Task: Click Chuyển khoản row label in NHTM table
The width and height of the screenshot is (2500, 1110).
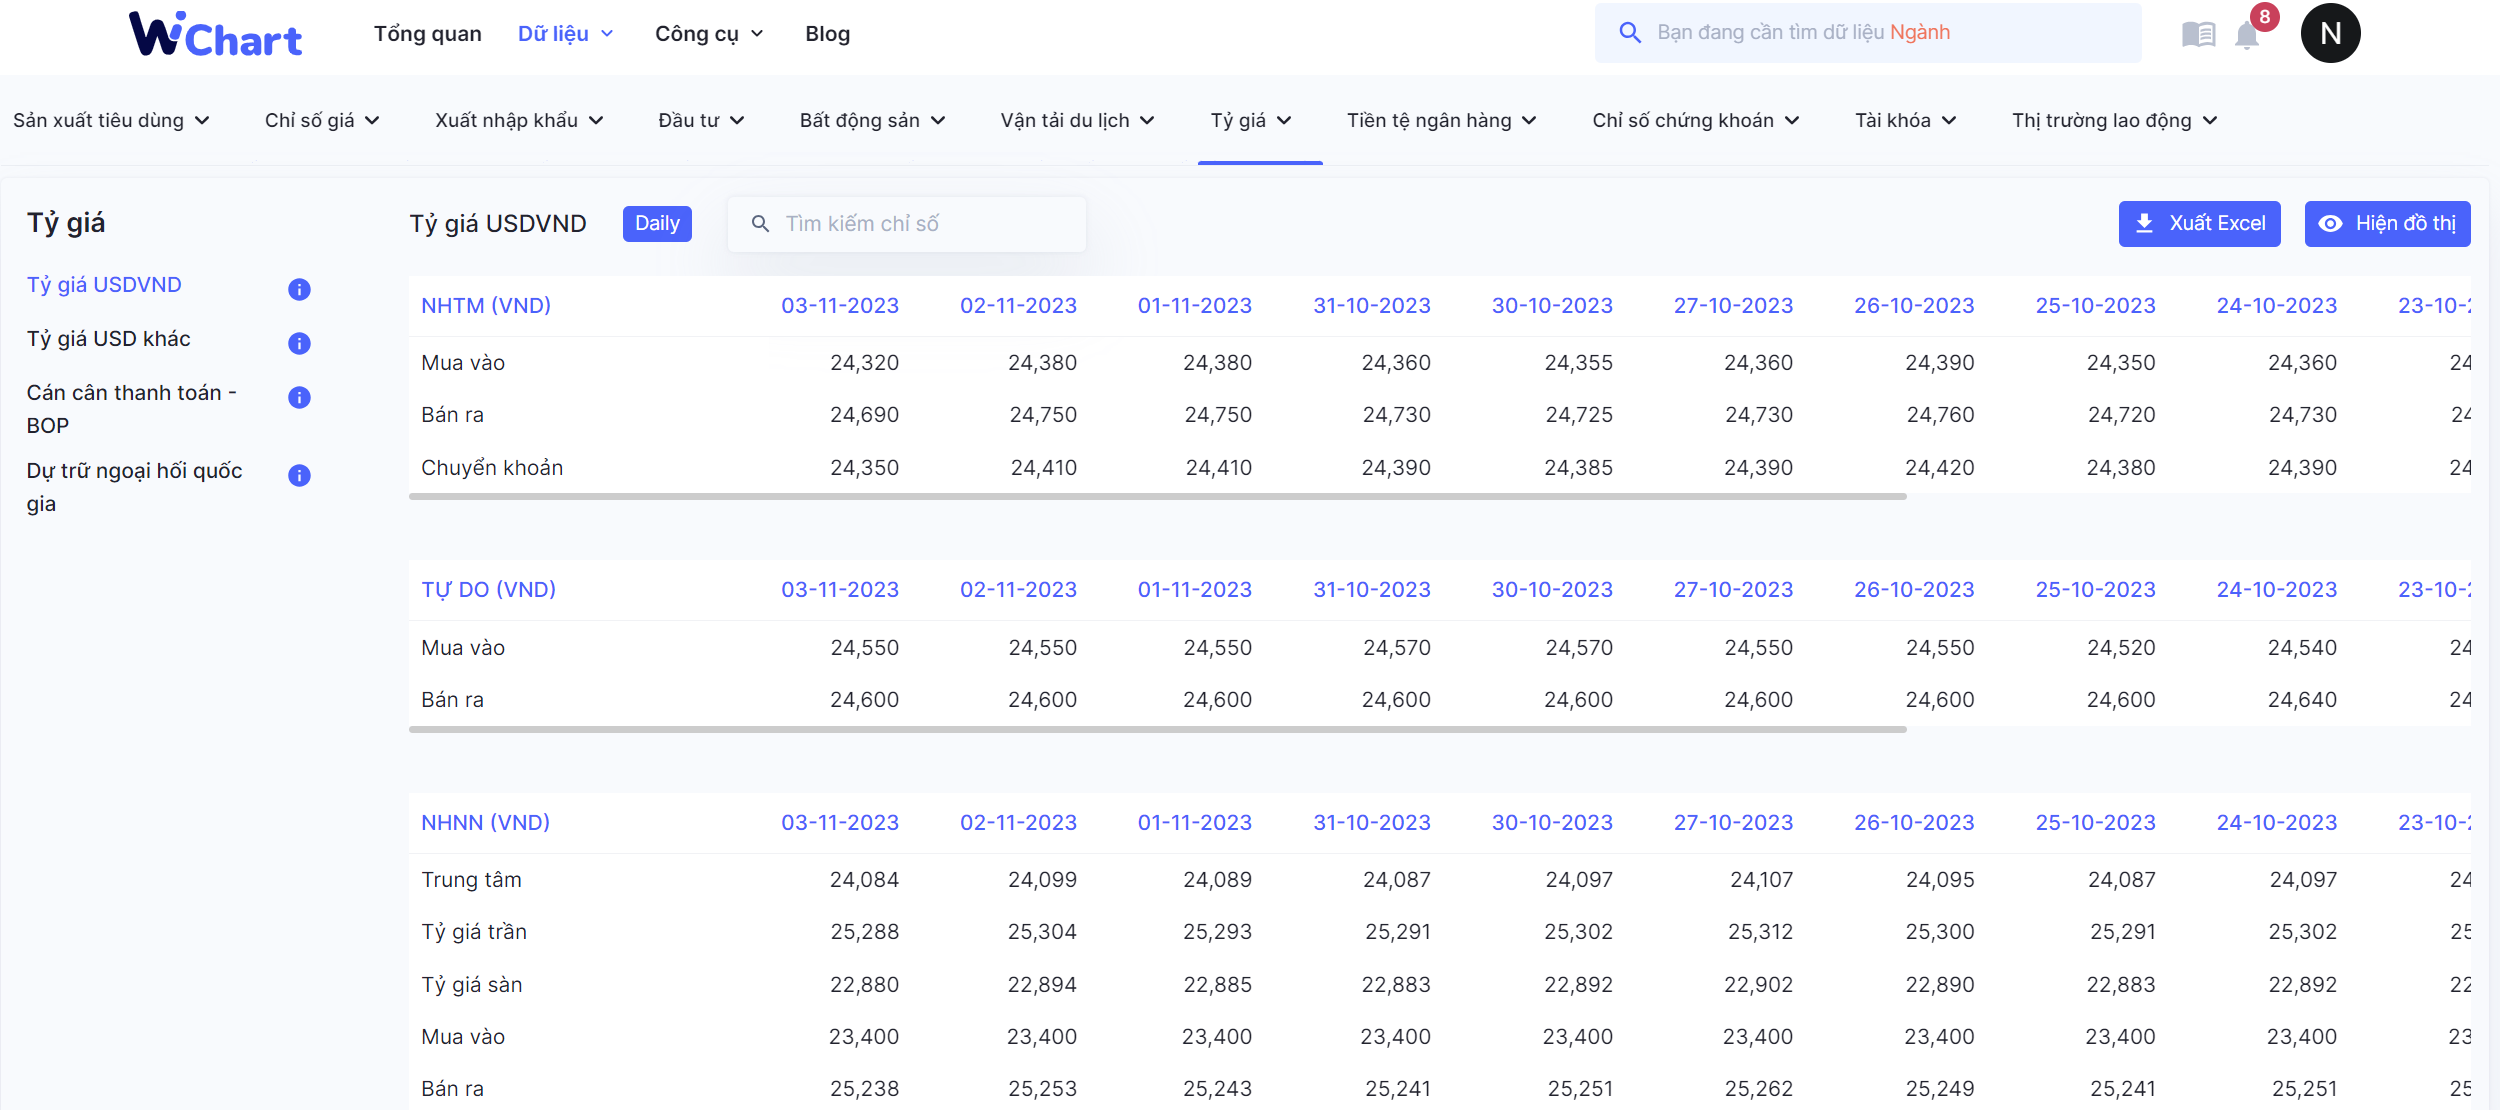Action: click(x=492, y=468)
